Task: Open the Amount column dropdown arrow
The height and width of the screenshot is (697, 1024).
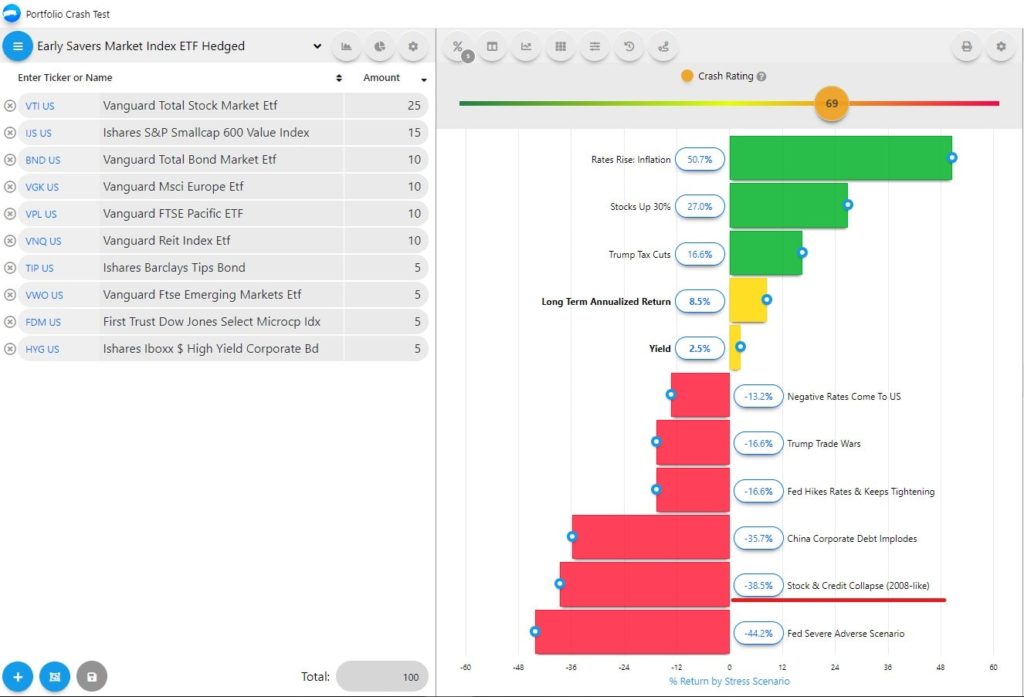Action: point(424,79)
